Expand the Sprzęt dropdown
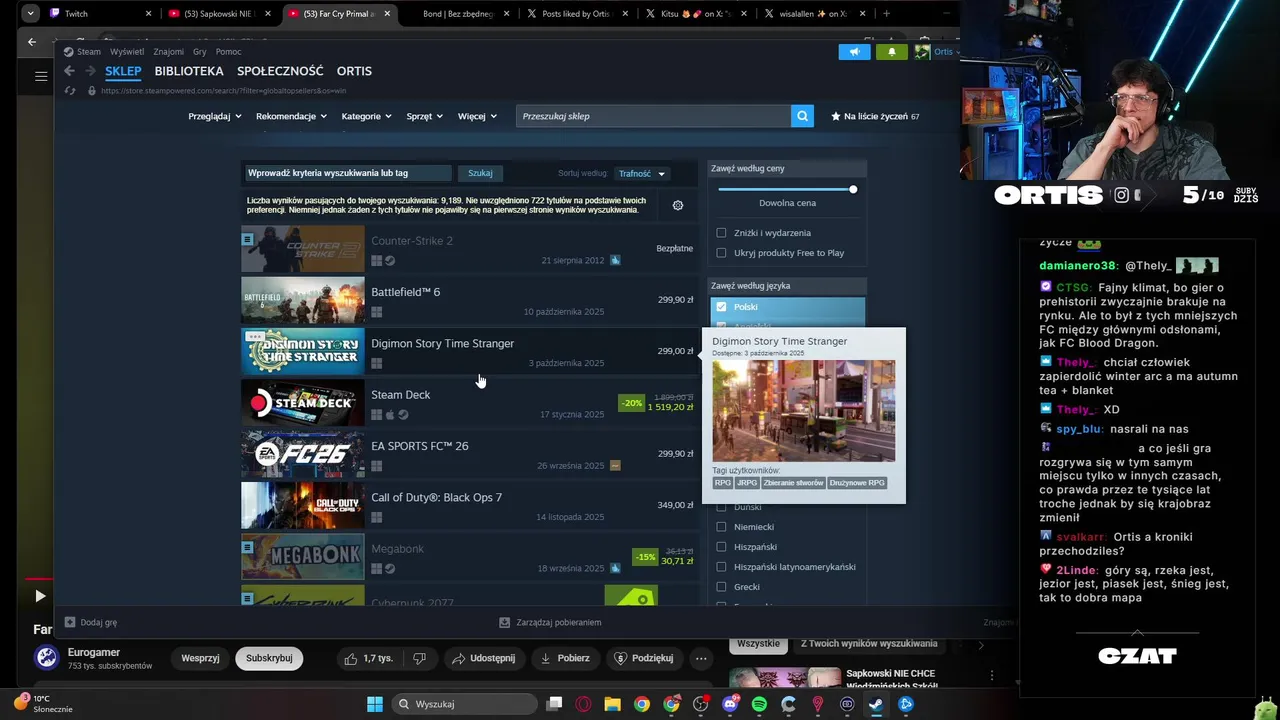Image resolution: width=1280 pixels, height=720 pixels. pos(425,116)
